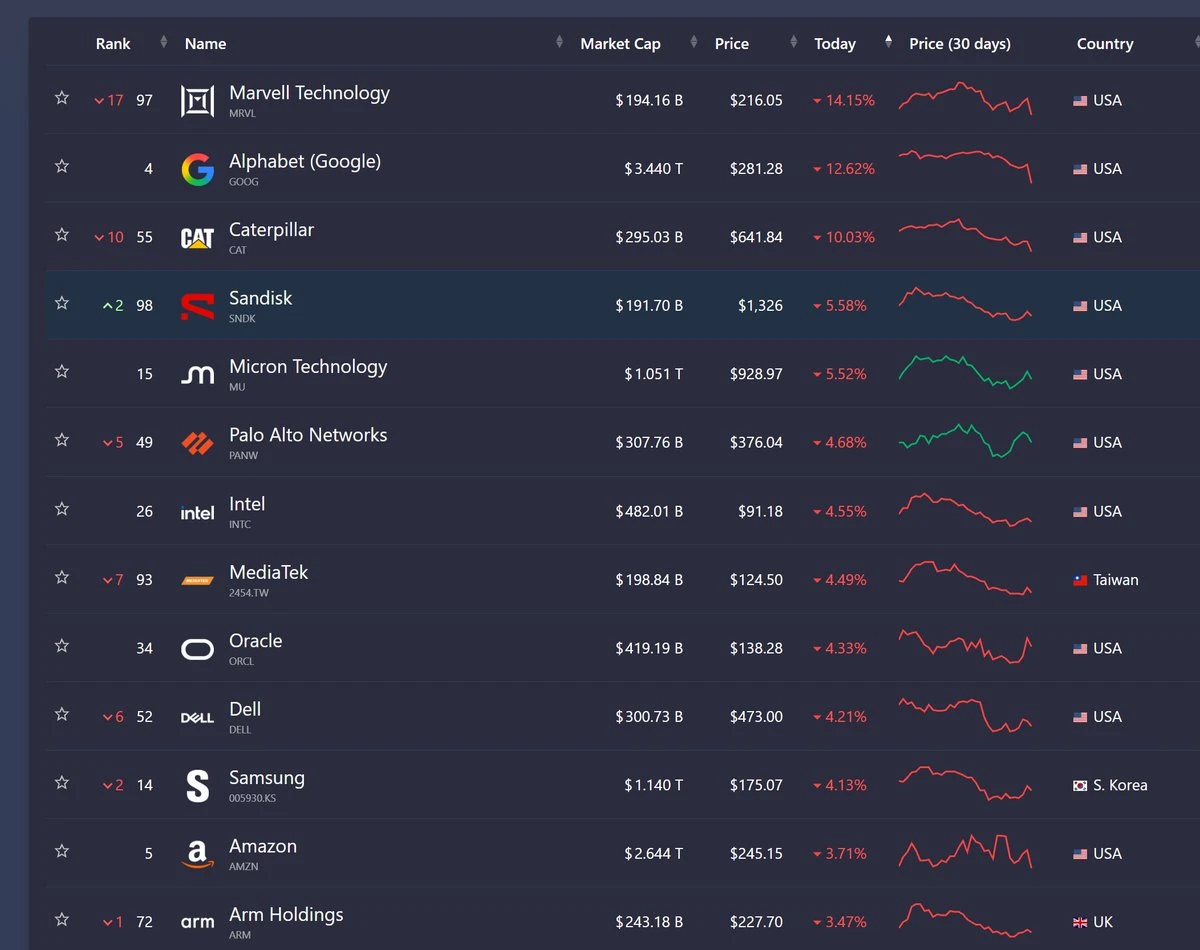Click Sandisk's price value $1,326
1200x950 pixels.
(x=760, y=306)
